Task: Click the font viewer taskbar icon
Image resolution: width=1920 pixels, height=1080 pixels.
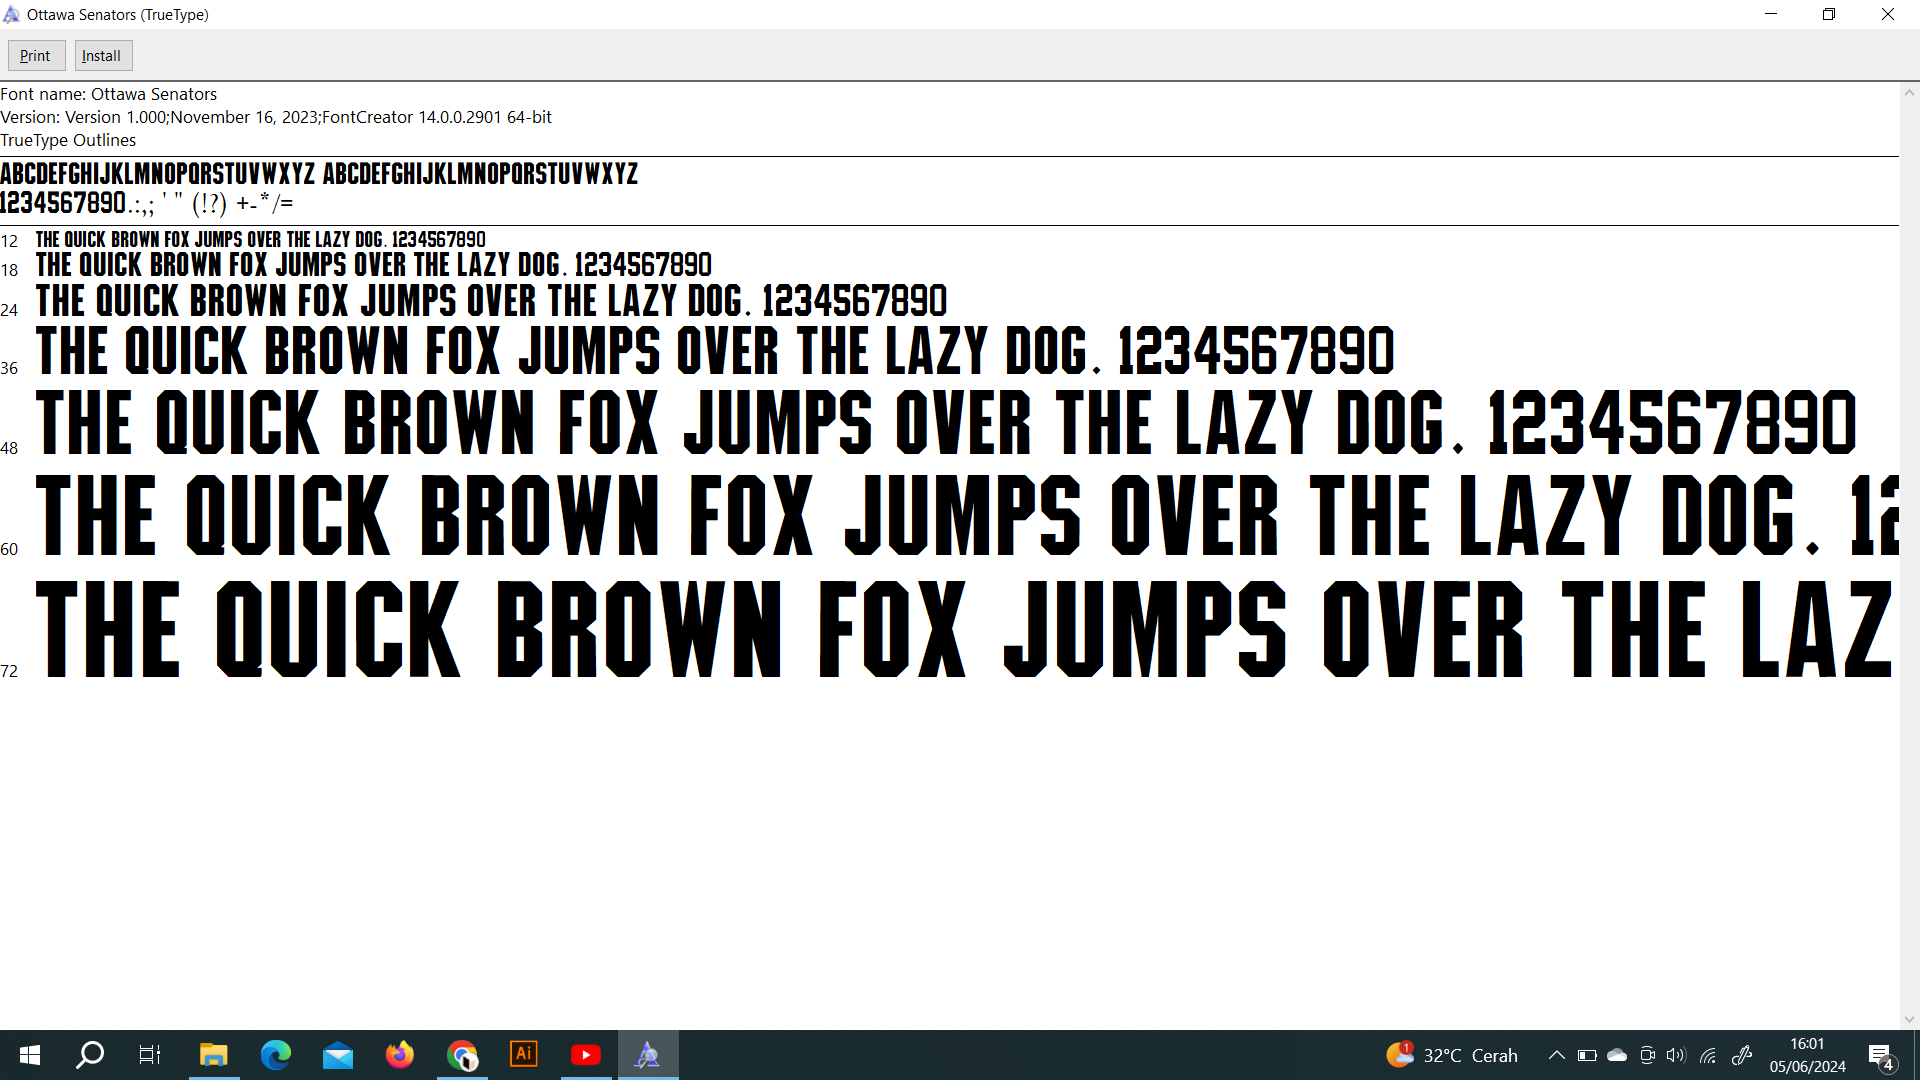Action: click(648, 1055)
